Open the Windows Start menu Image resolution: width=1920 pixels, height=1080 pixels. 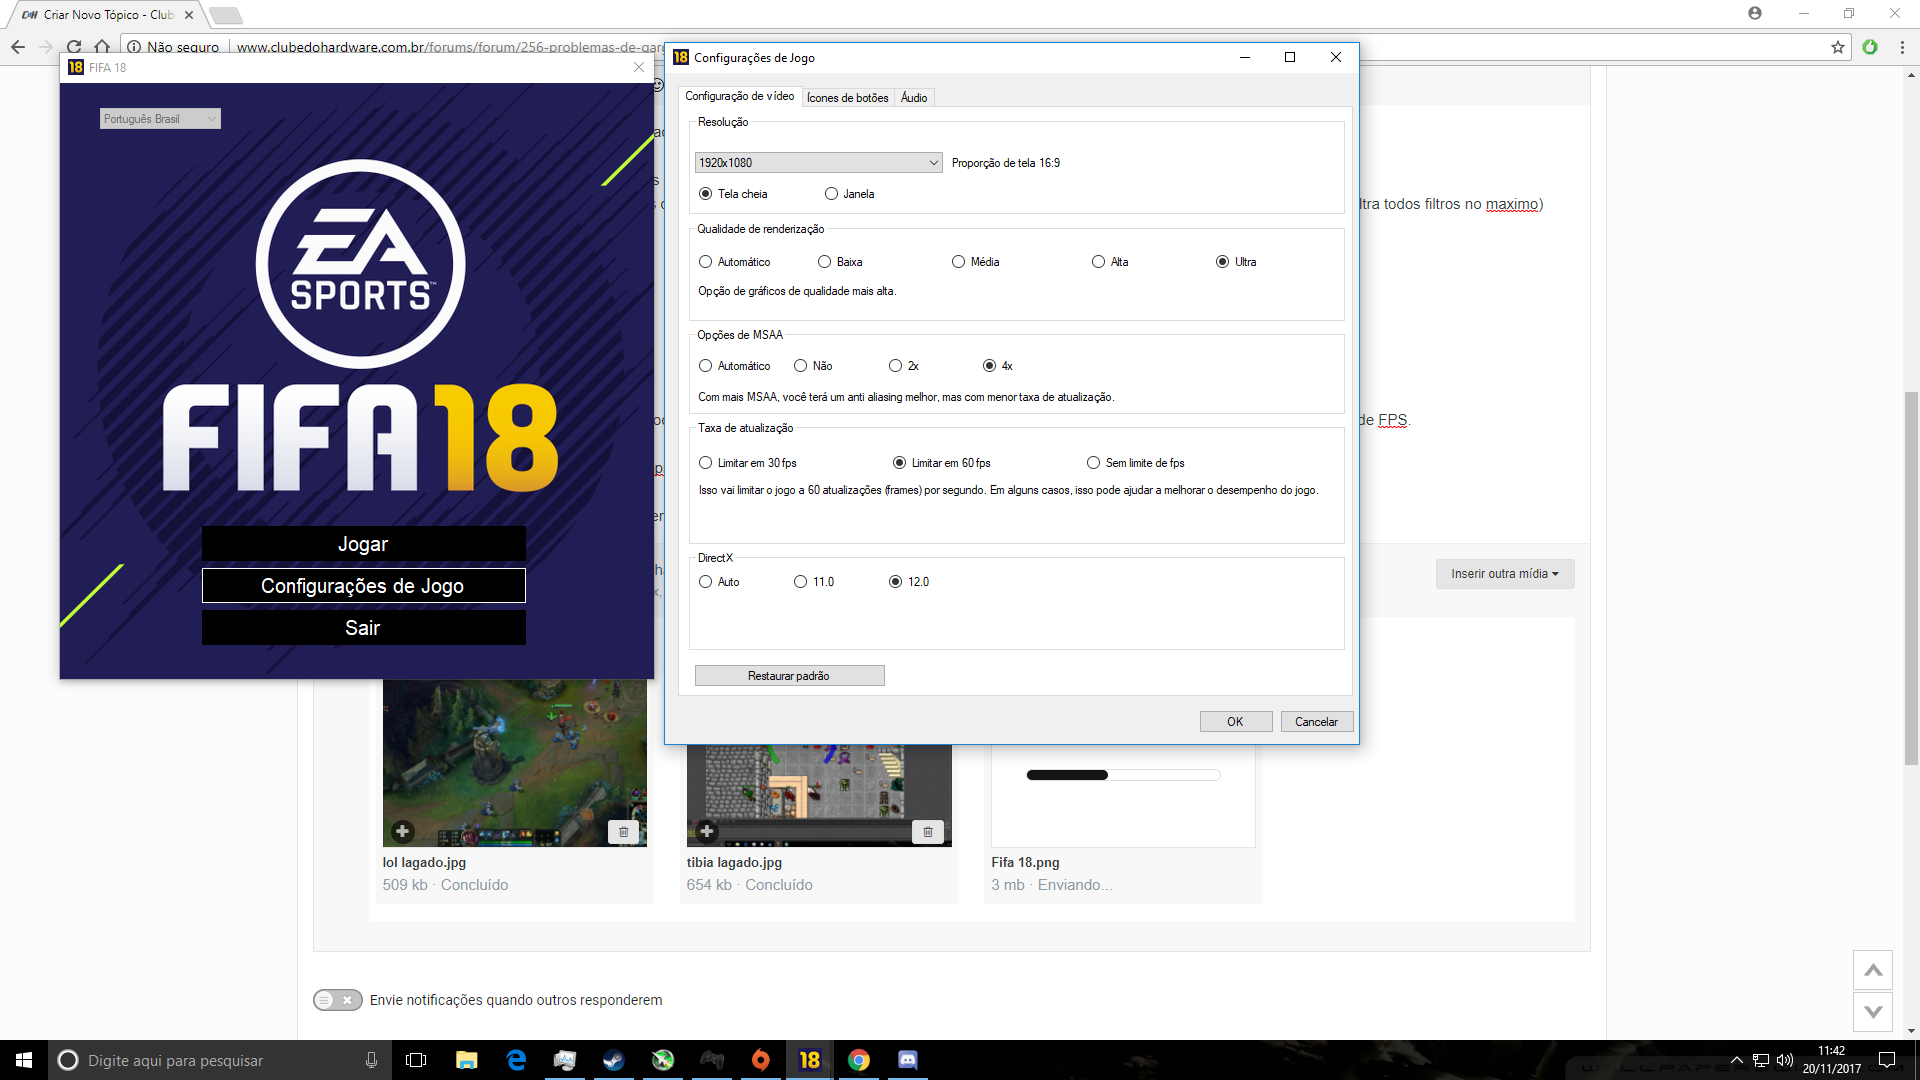click(24, 1060)
